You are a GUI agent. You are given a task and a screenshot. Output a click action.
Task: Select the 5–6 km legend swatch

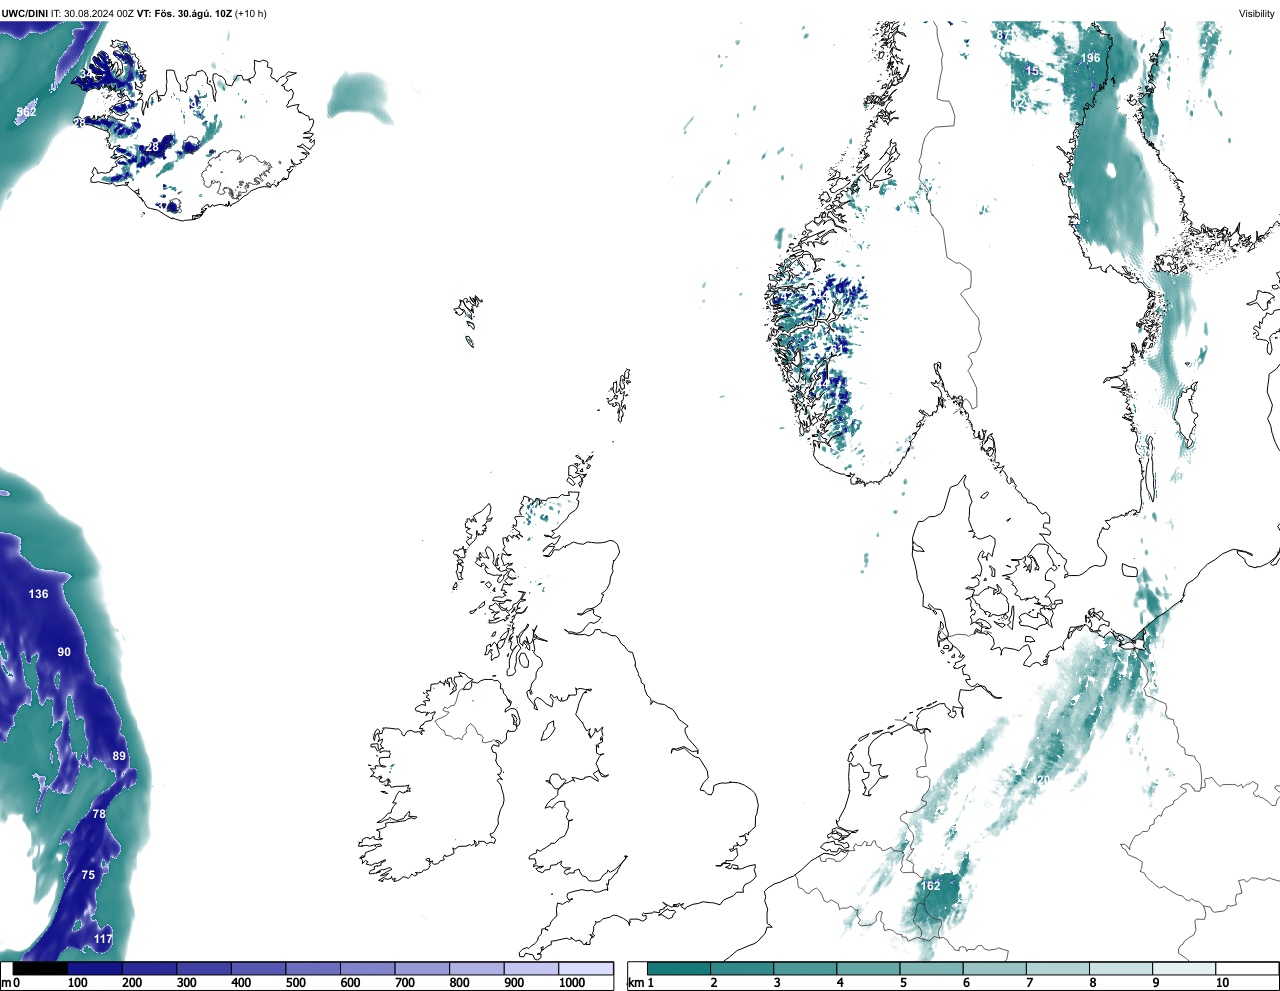click(931, 968)
